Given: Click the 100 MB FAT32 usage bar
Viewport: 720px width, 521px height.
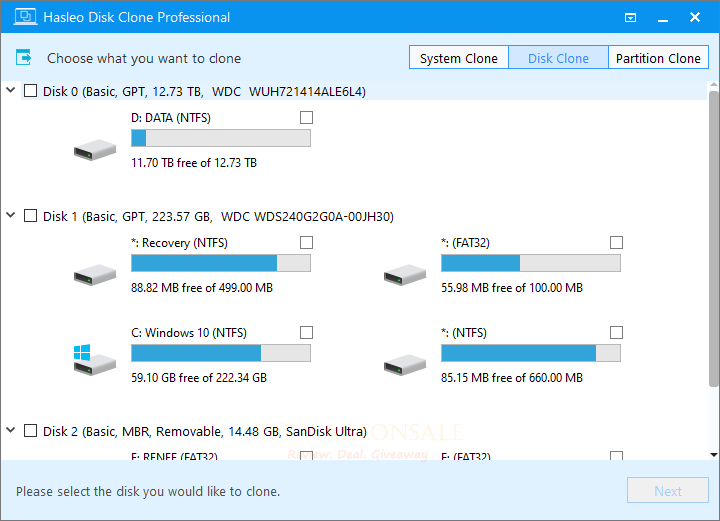Looking at the screenshot, I should (x=531, y=263).
